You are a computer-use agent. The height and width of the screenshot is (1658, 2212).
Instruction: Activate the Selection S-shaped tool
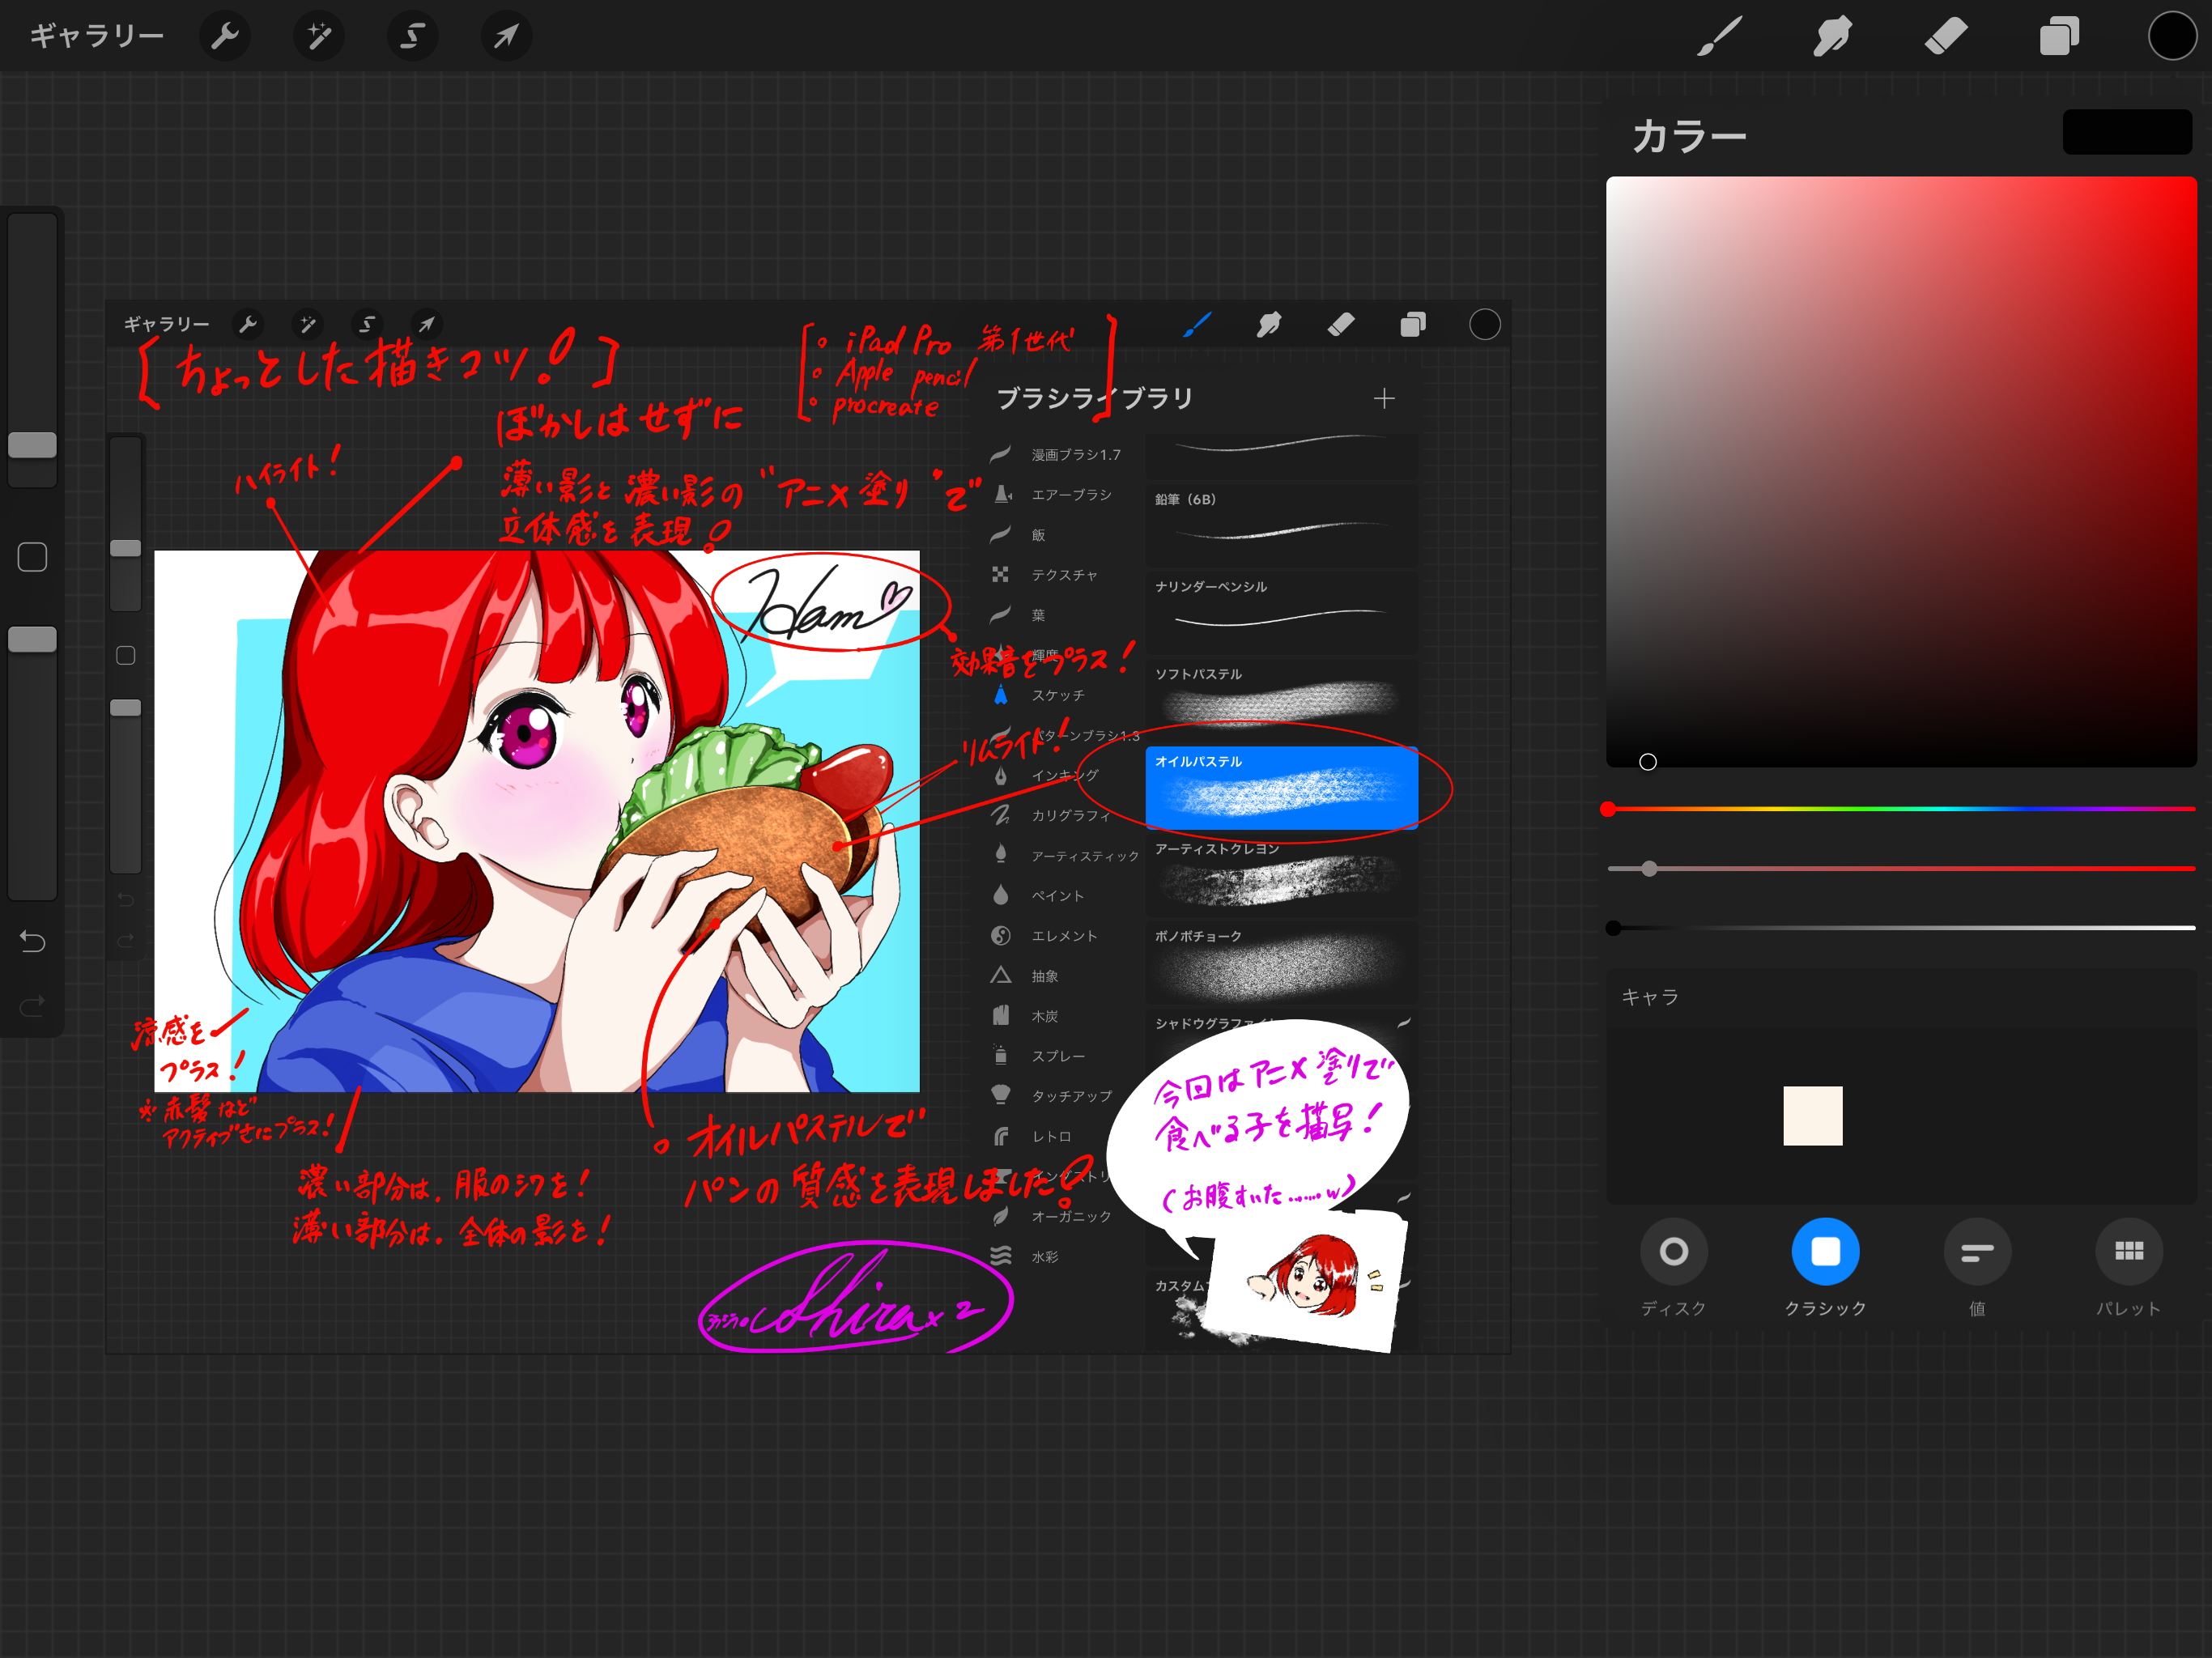pos(412,37)
